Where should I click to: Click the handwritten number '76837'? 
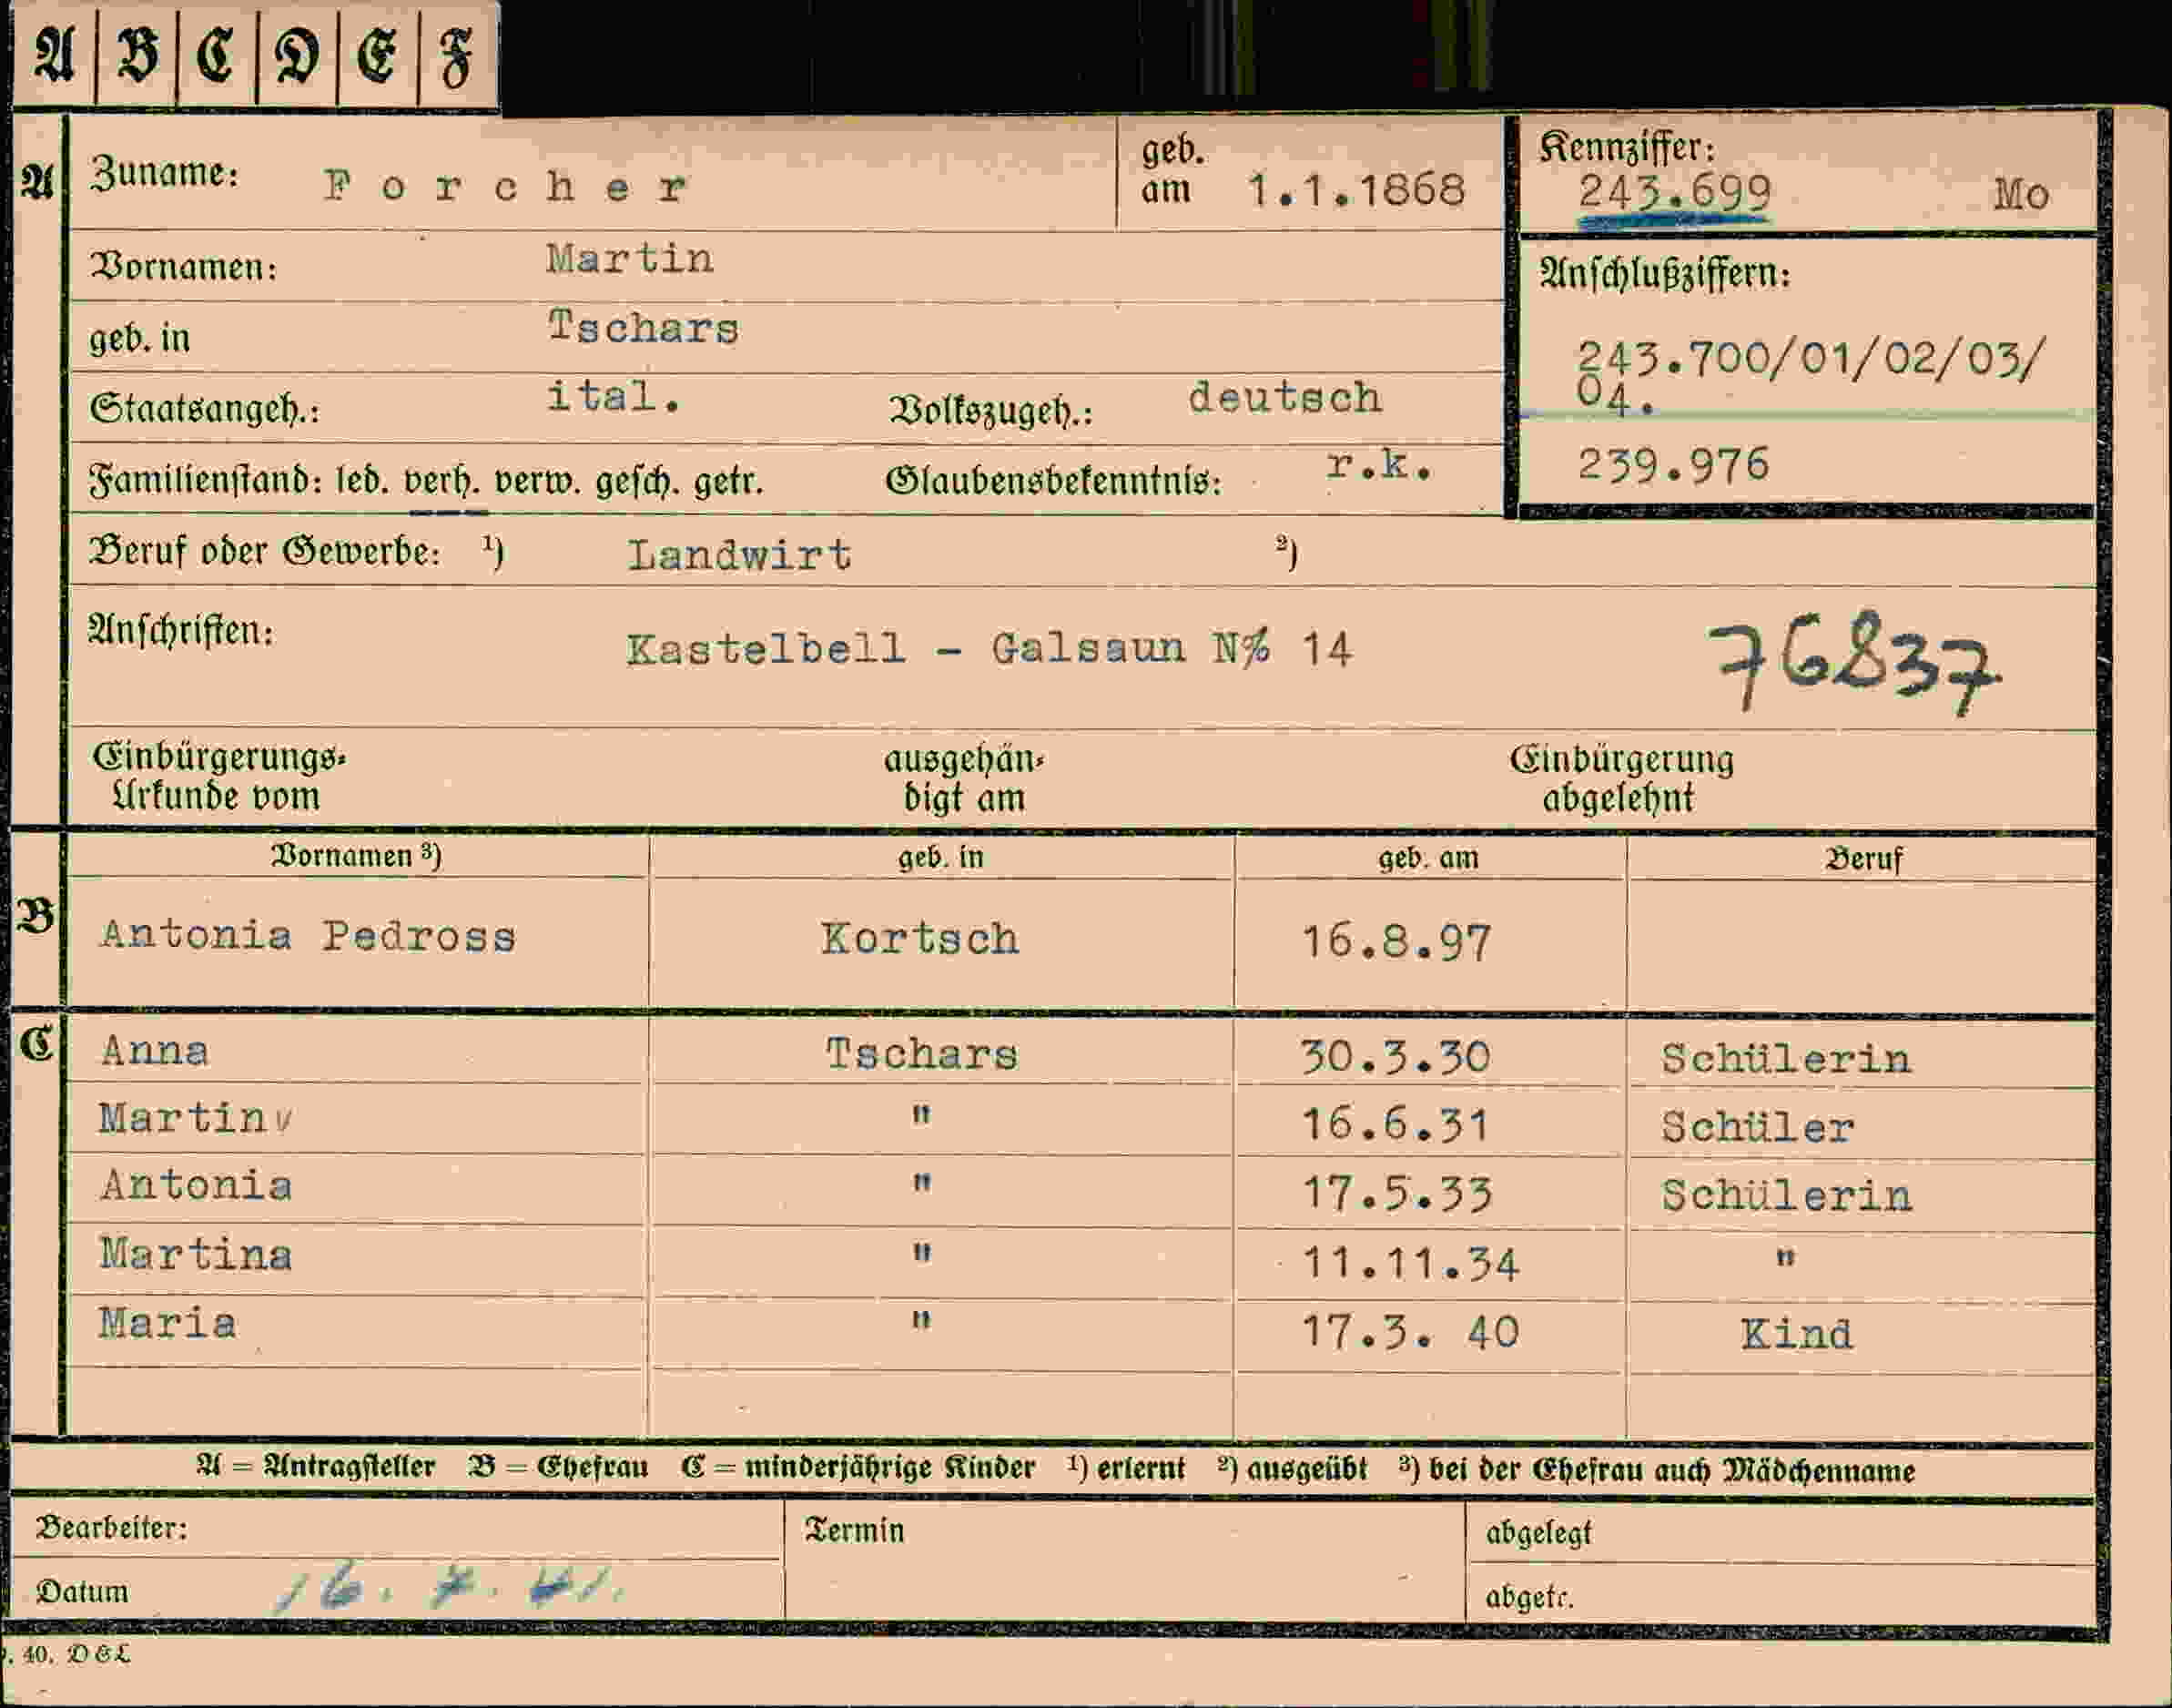pos(1854,663)
